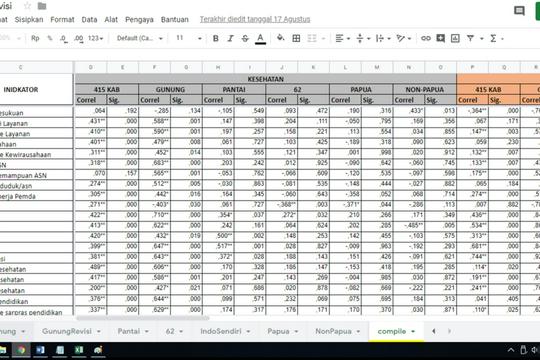This screenshot has width=540, height=360.
Task: Open the fill color bucket
Action: tap(280, 38)
